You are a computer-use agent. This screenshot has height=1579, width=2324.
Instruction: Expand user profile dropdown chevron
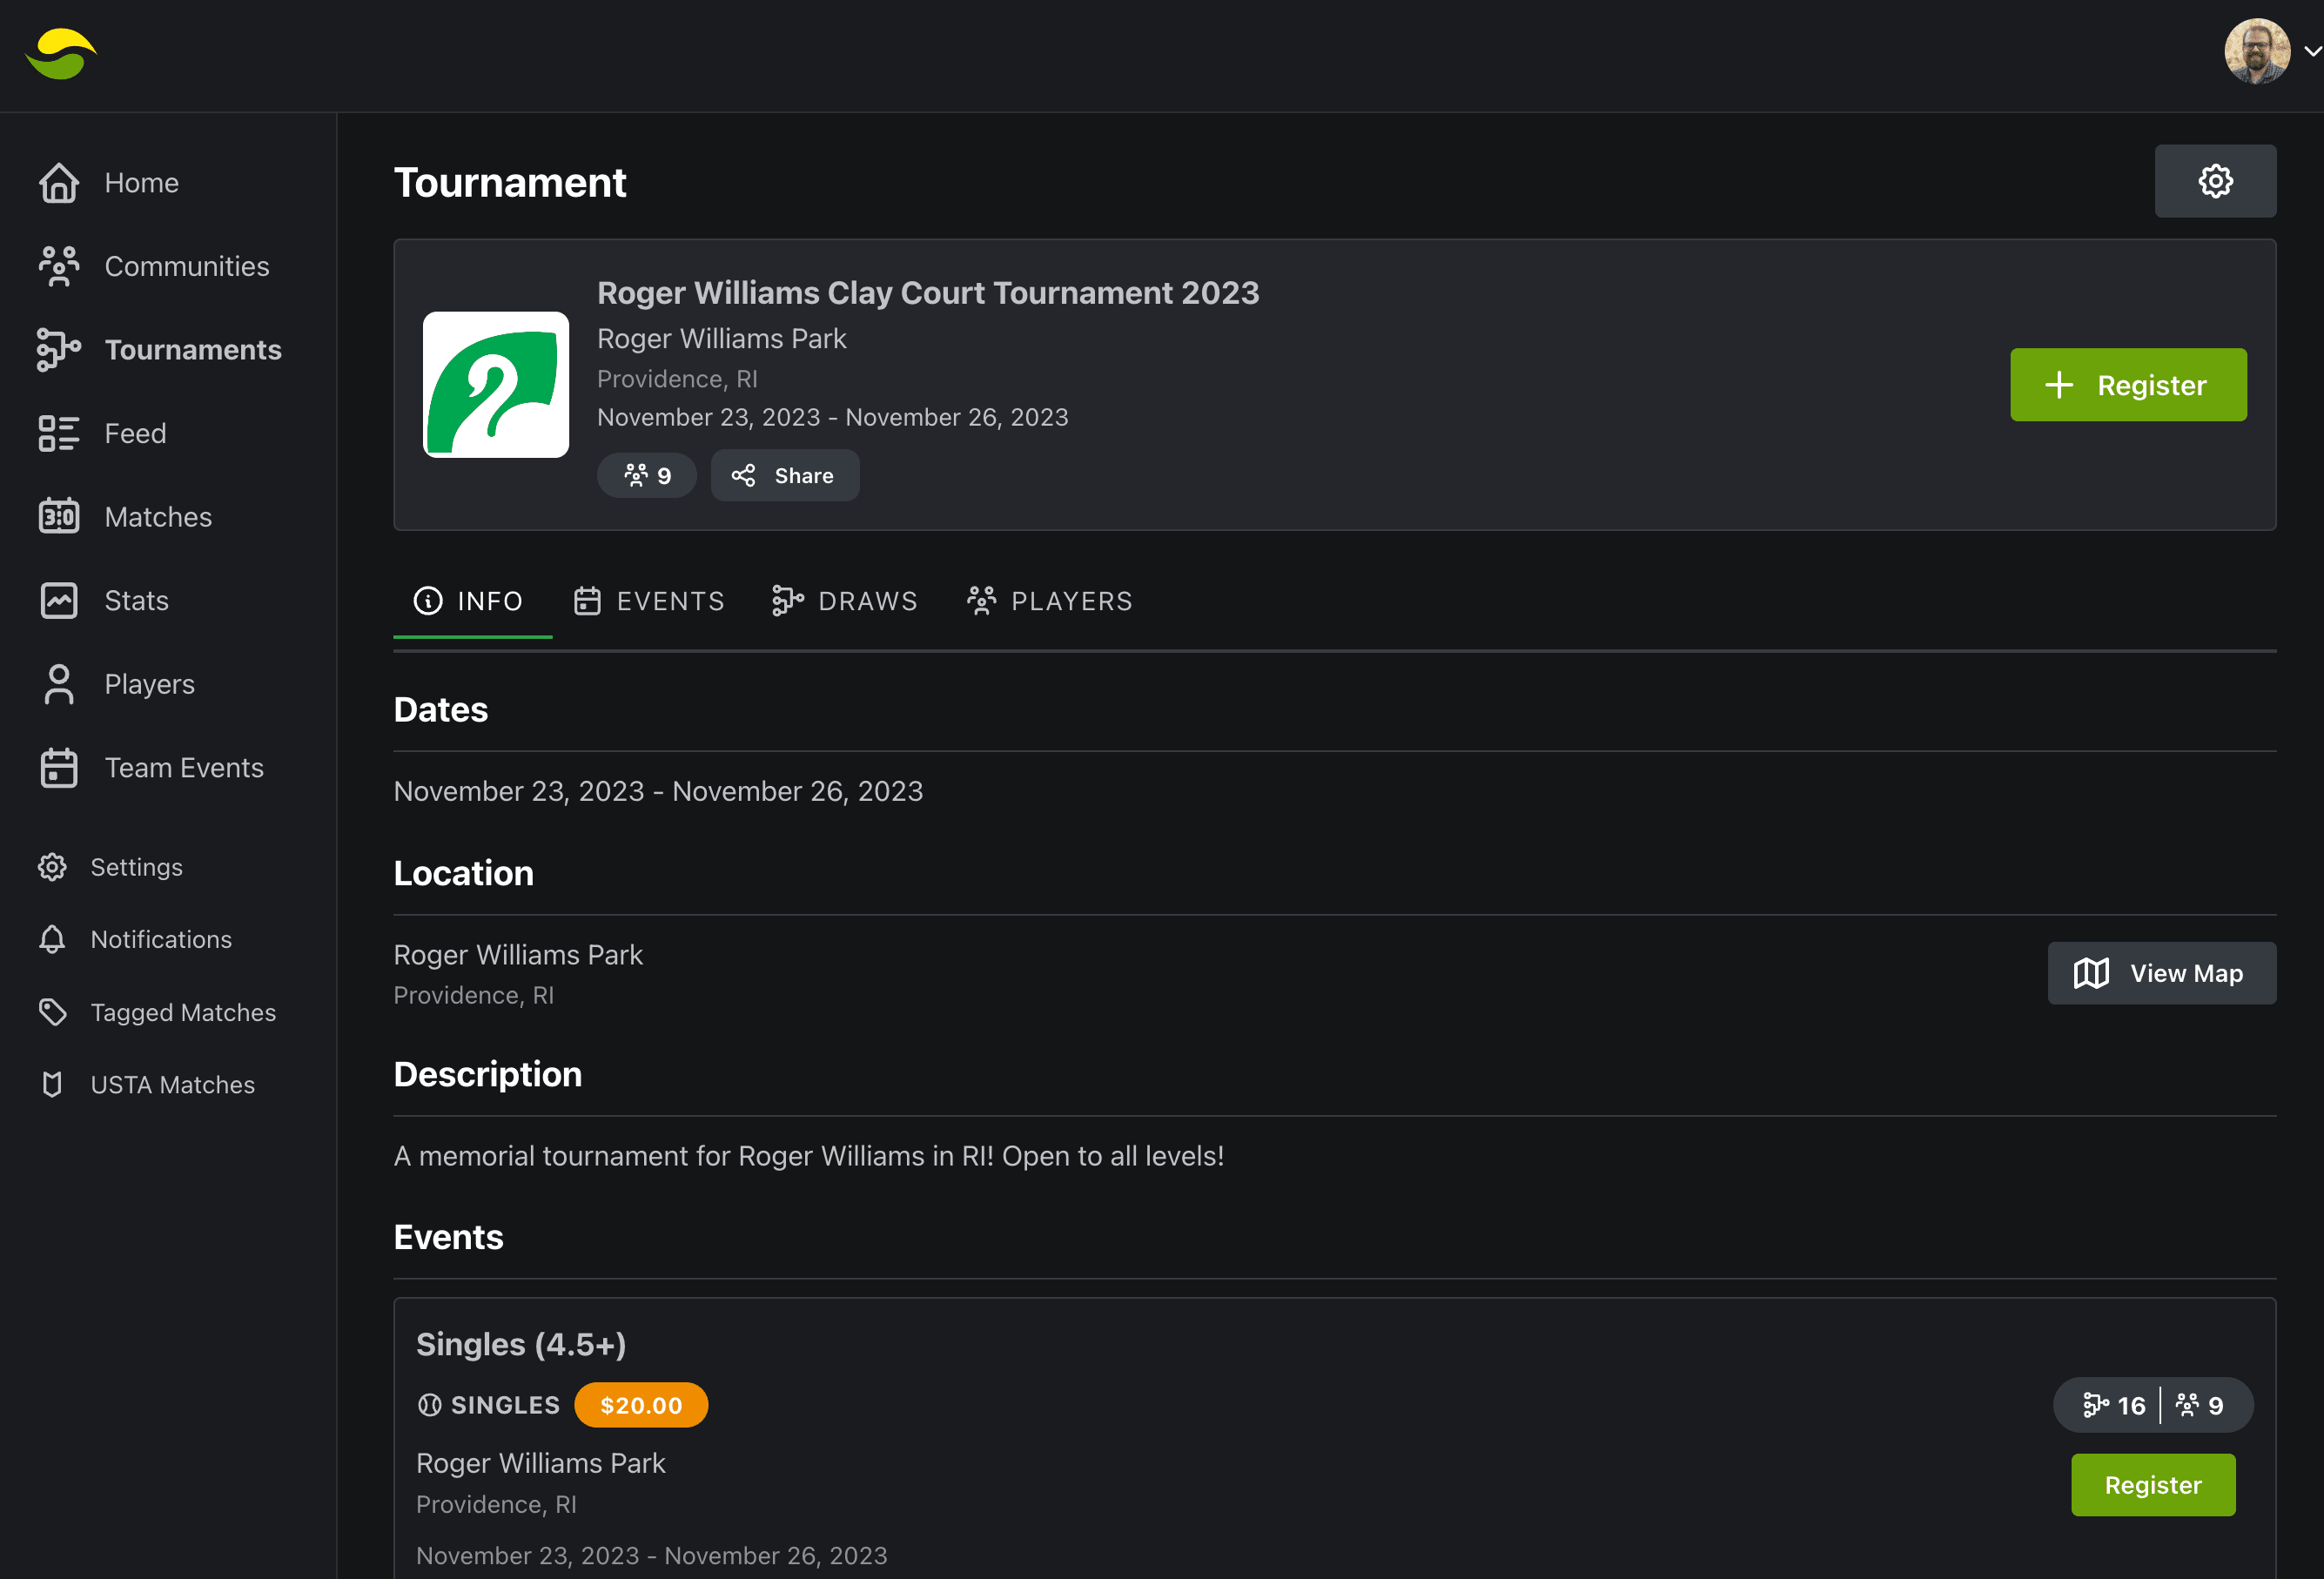[2311, 51]
